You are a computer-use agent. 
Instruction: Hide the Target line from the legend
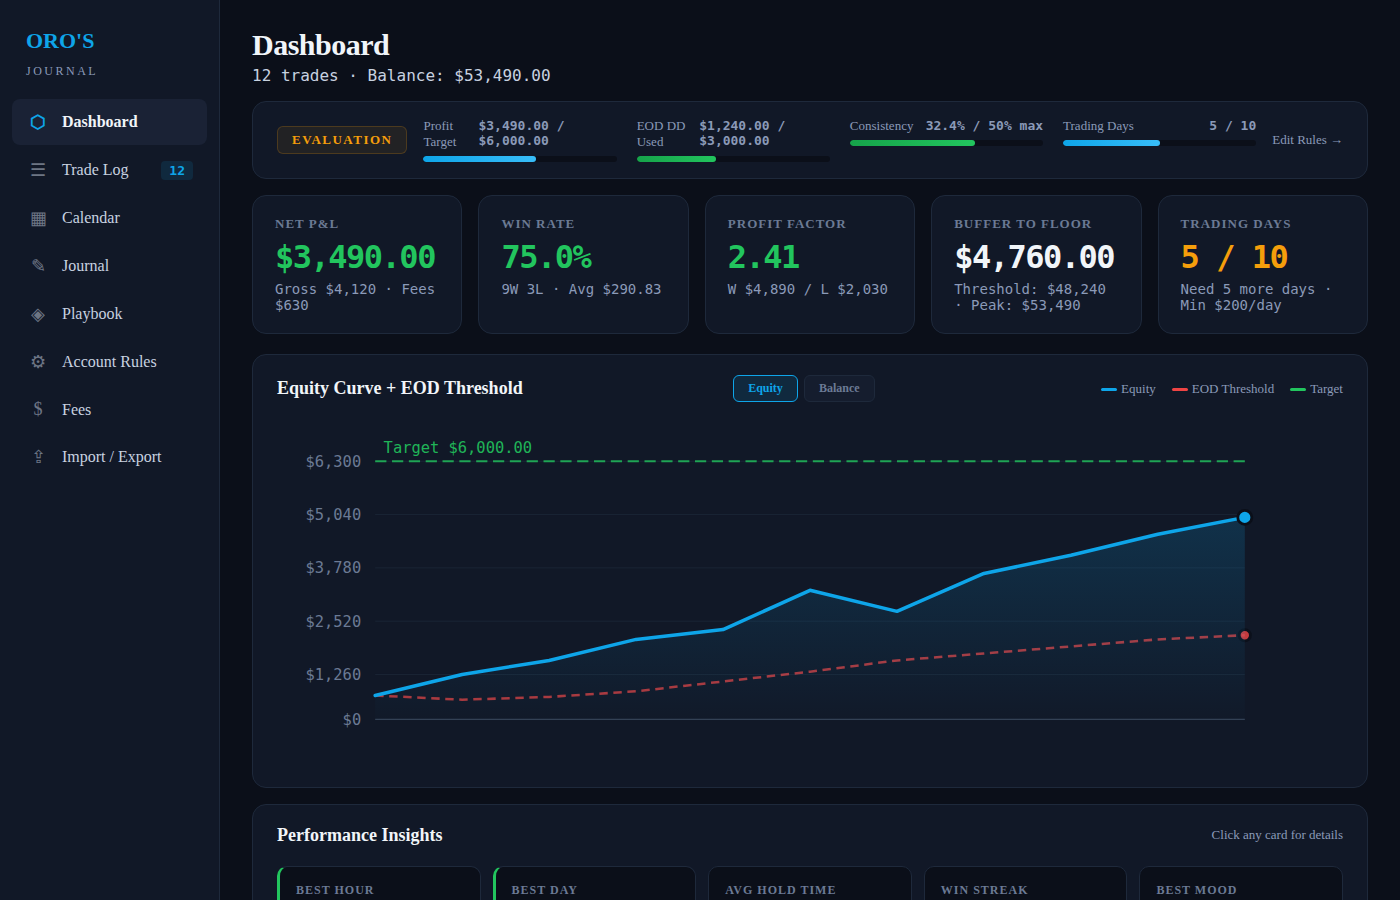point(1316,389)
